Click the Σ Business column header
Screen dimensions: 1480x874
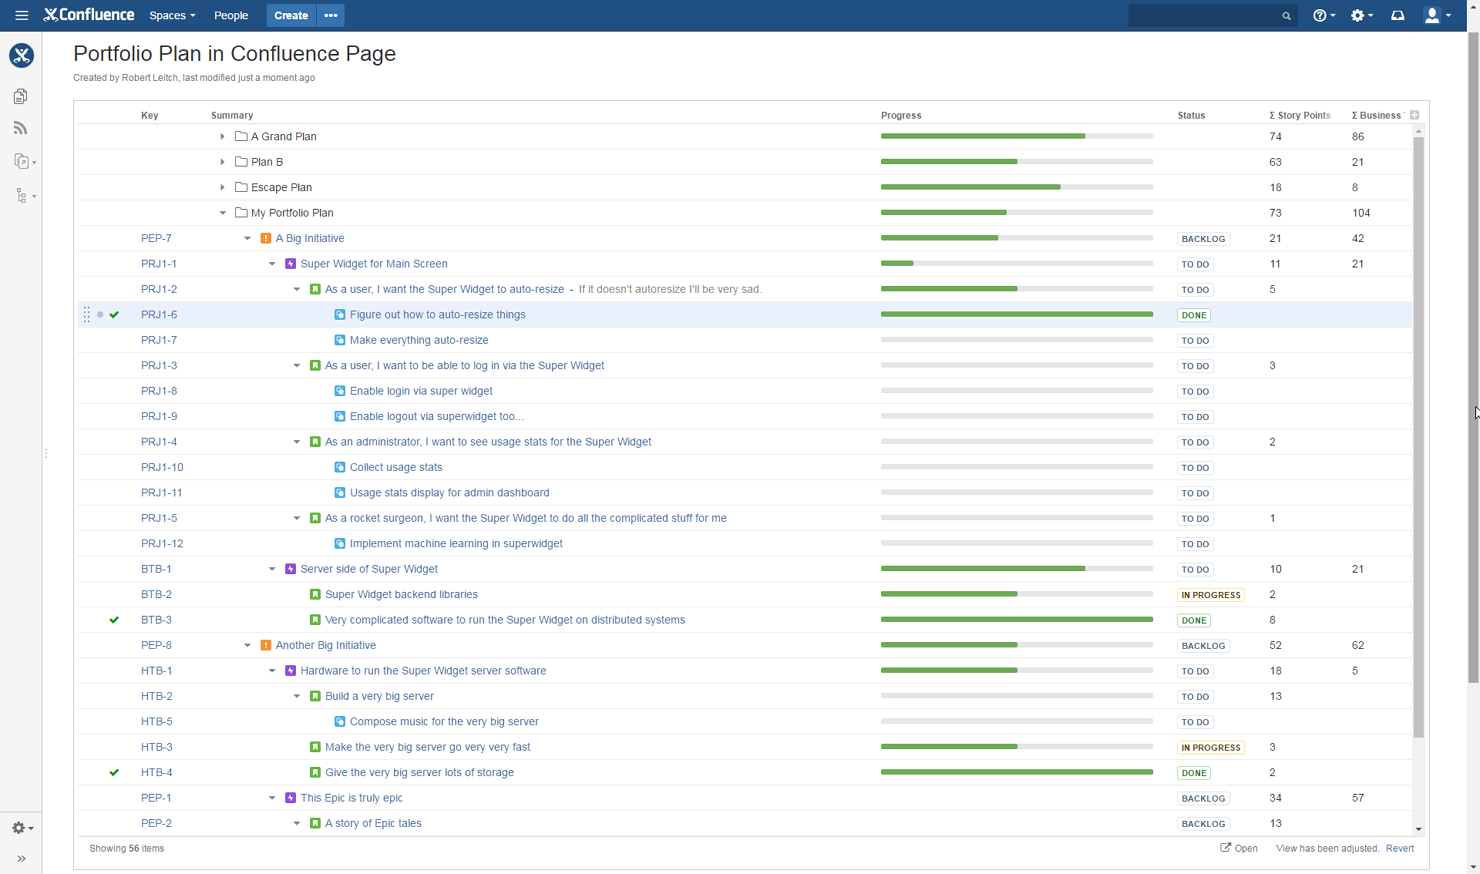click(1377, 115)
